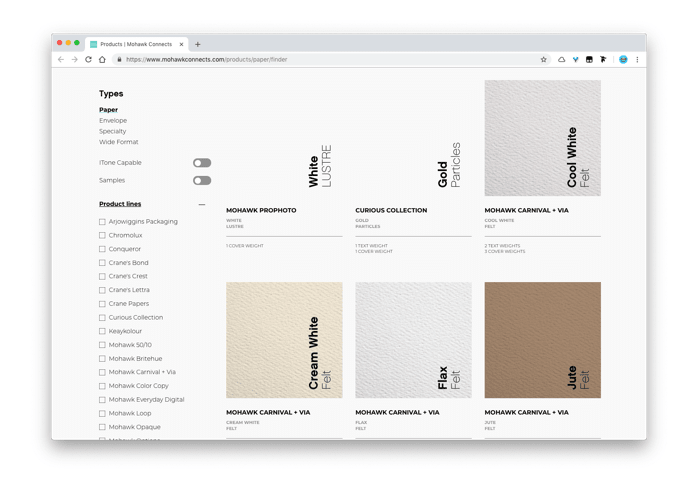
Task: Click the address bar URL field
Action: (330, 60)
